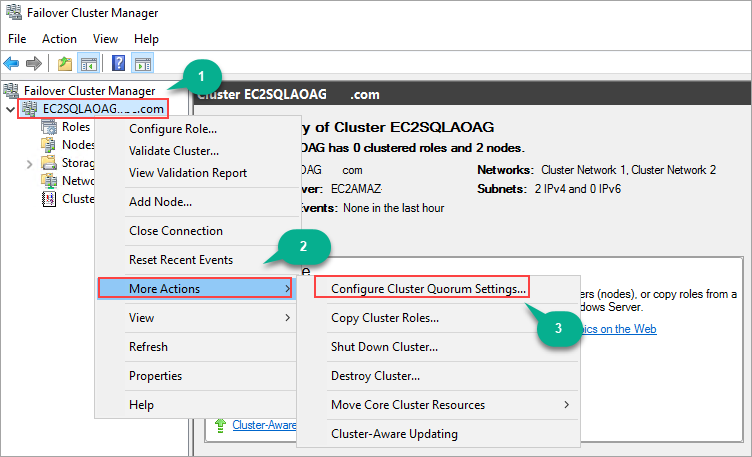Viewport: 752px width, 457px height.
Task: Select Failover Cluster Manager root tree item
Action: pyautogui.click(x=90, y=91)
